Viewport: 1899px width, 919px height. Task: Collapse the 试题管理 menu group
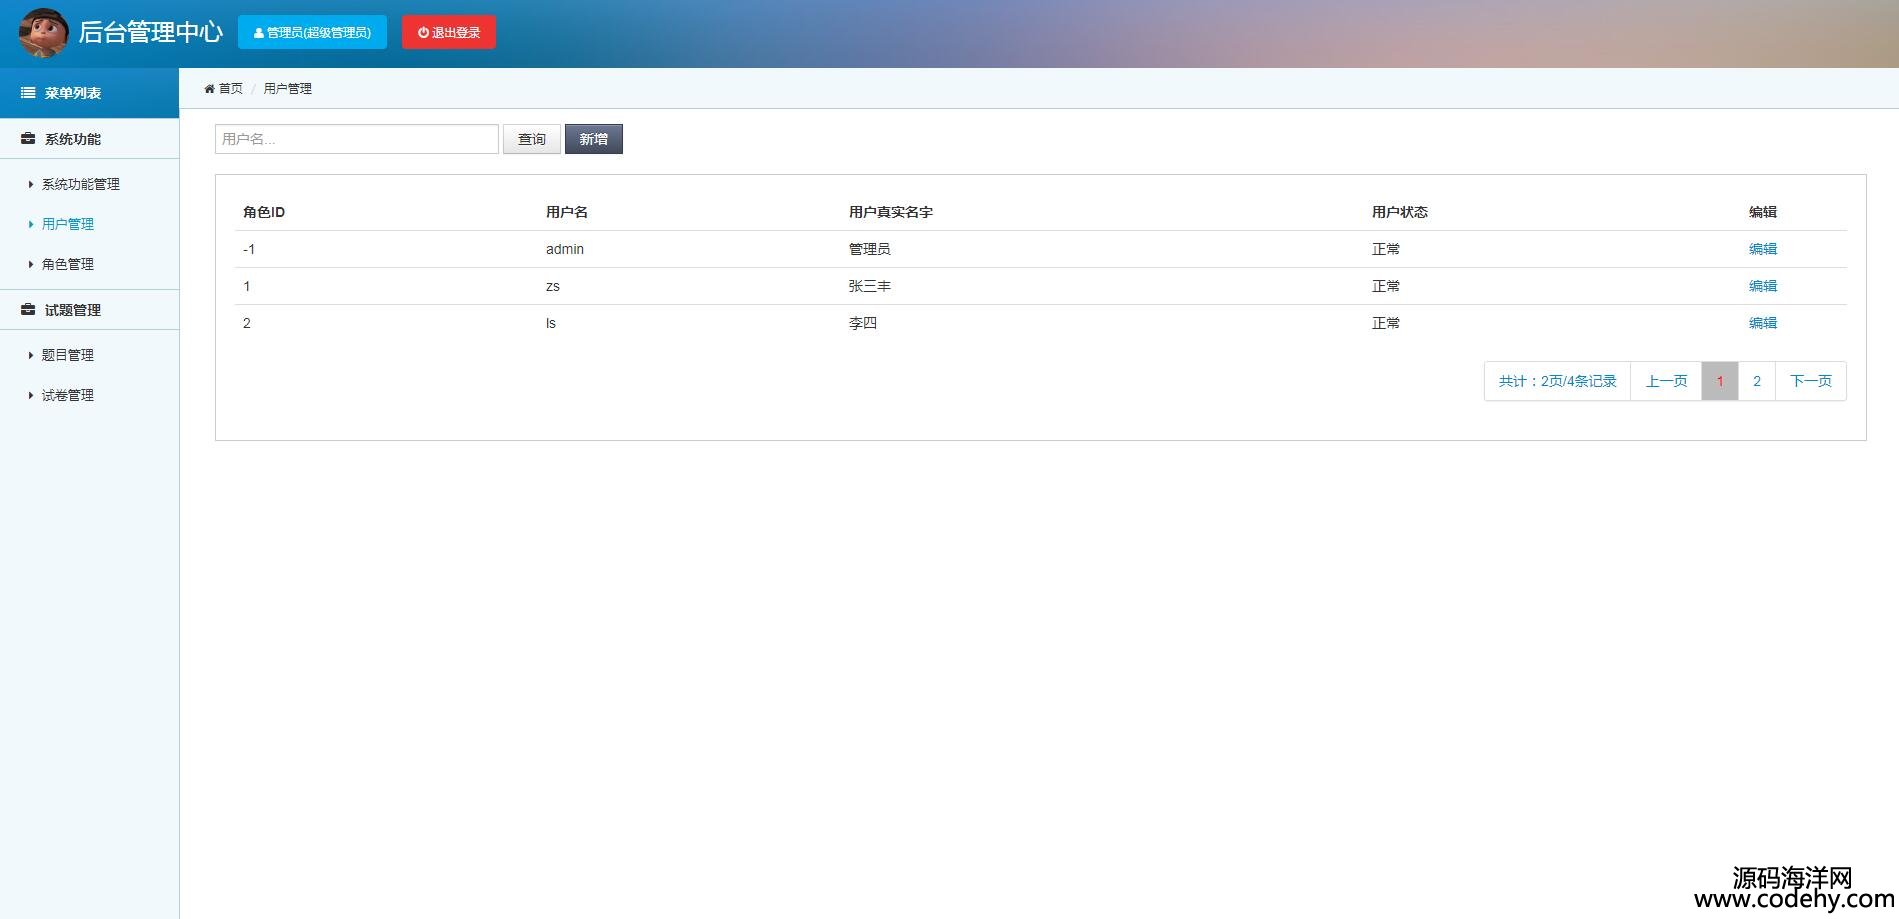point(90,310)
